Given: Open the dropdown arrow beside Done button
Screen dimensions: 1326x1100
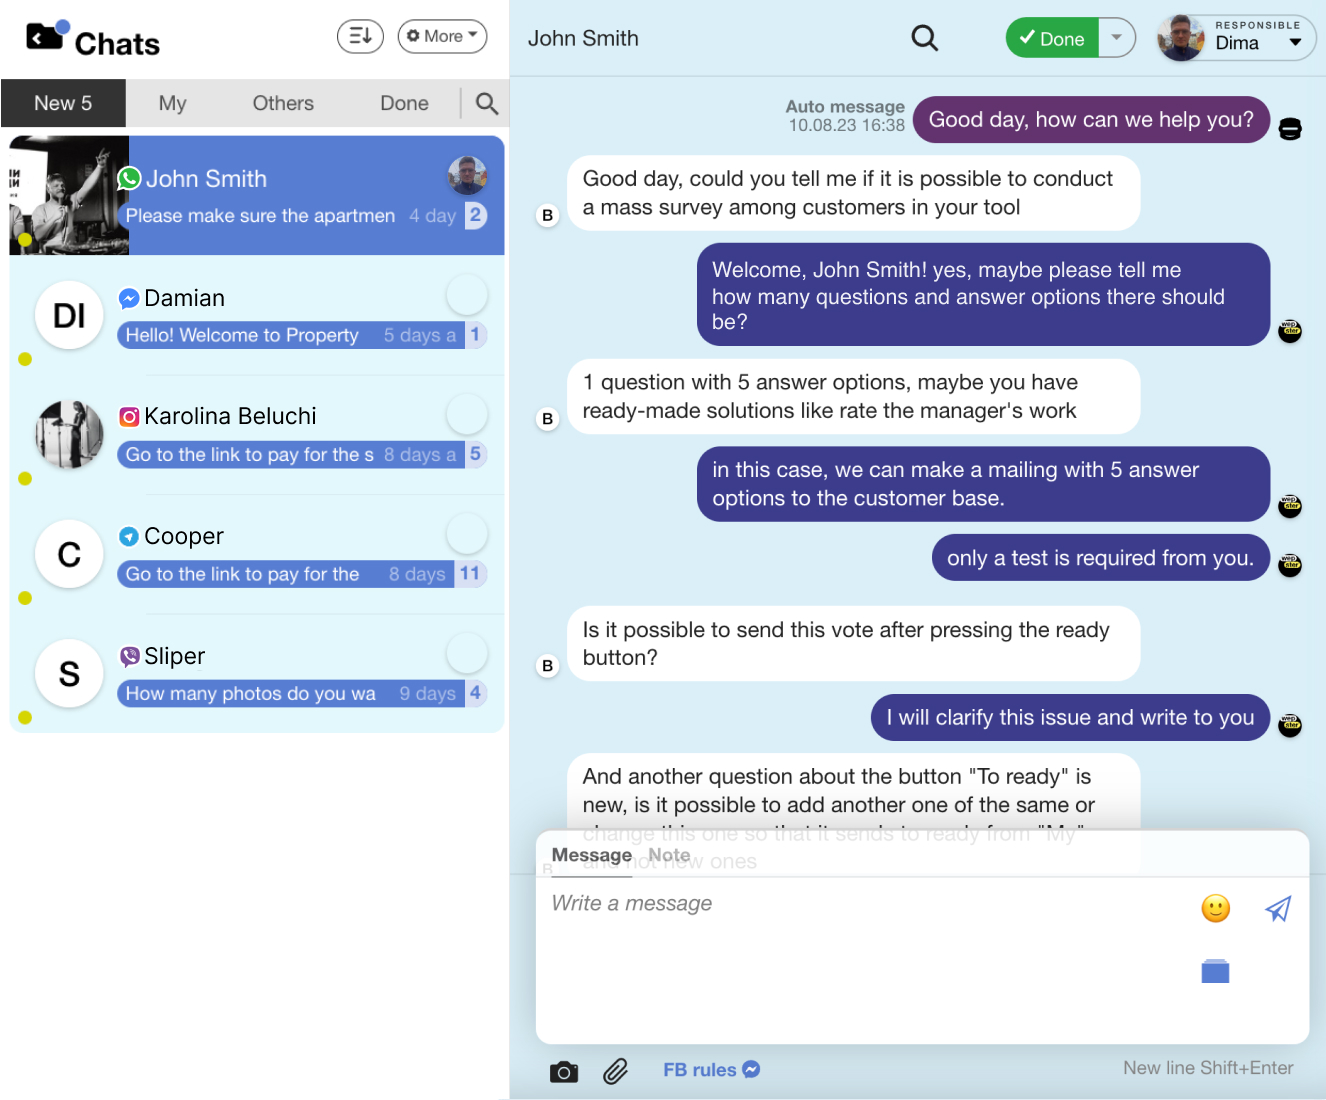Looking at the screenshot, I should point(1117,38).
